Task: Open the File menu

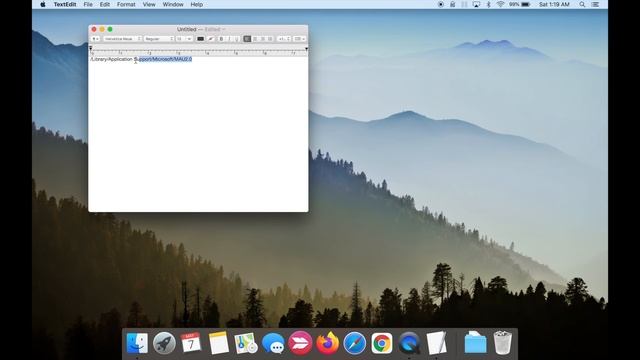Action: (88, 4)
